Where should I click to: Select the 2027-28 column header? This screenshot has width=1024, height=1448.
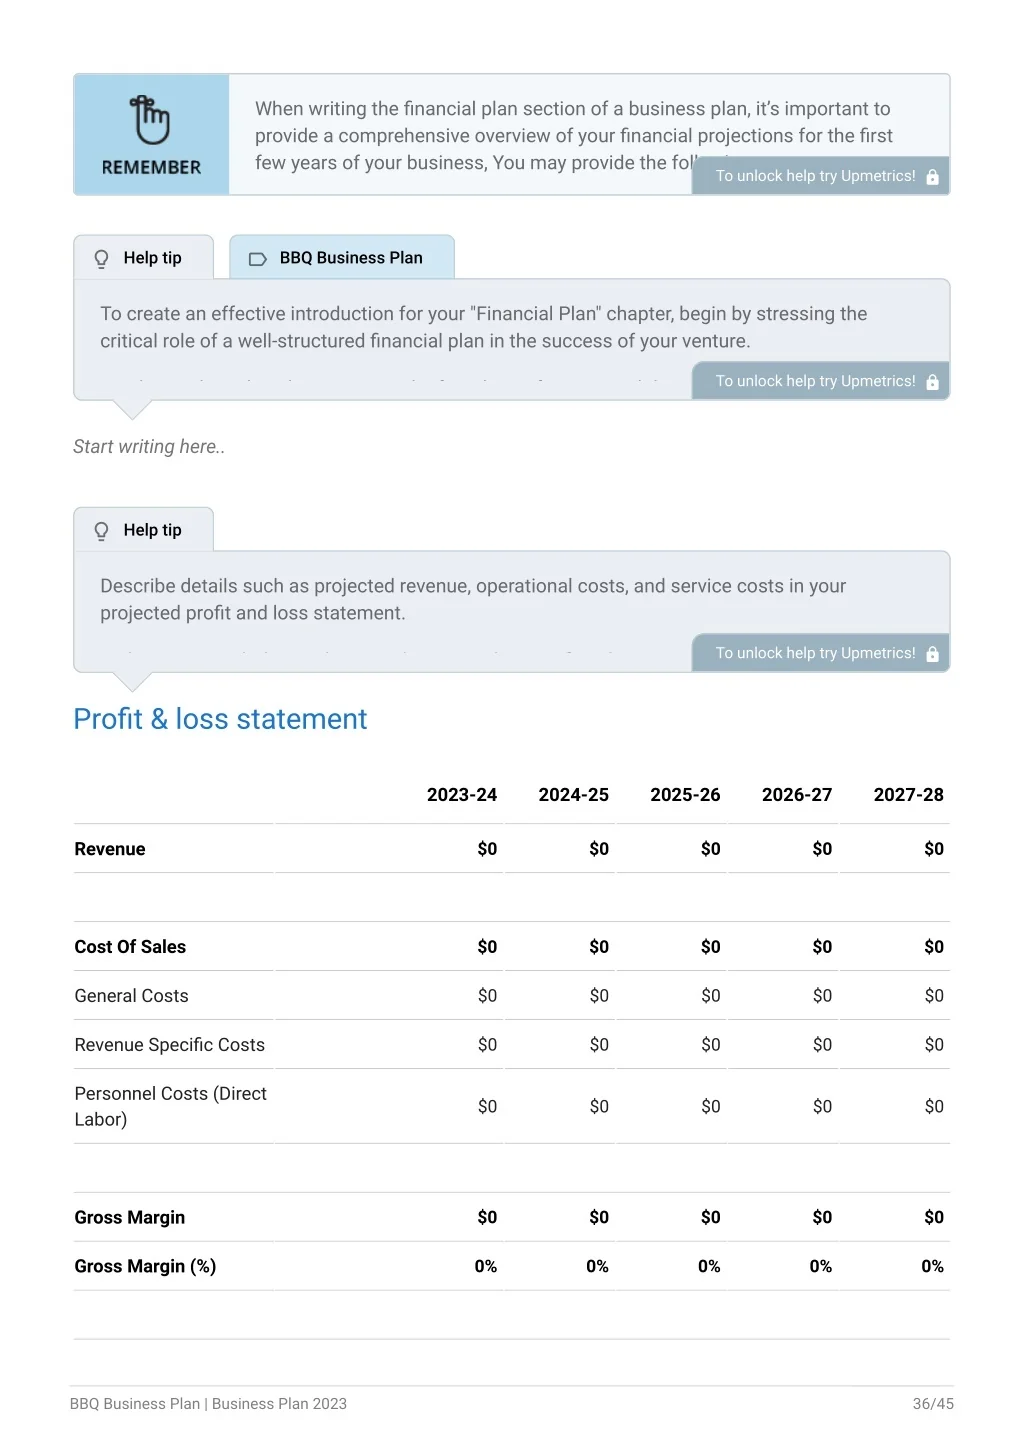(x=908, y=795)
